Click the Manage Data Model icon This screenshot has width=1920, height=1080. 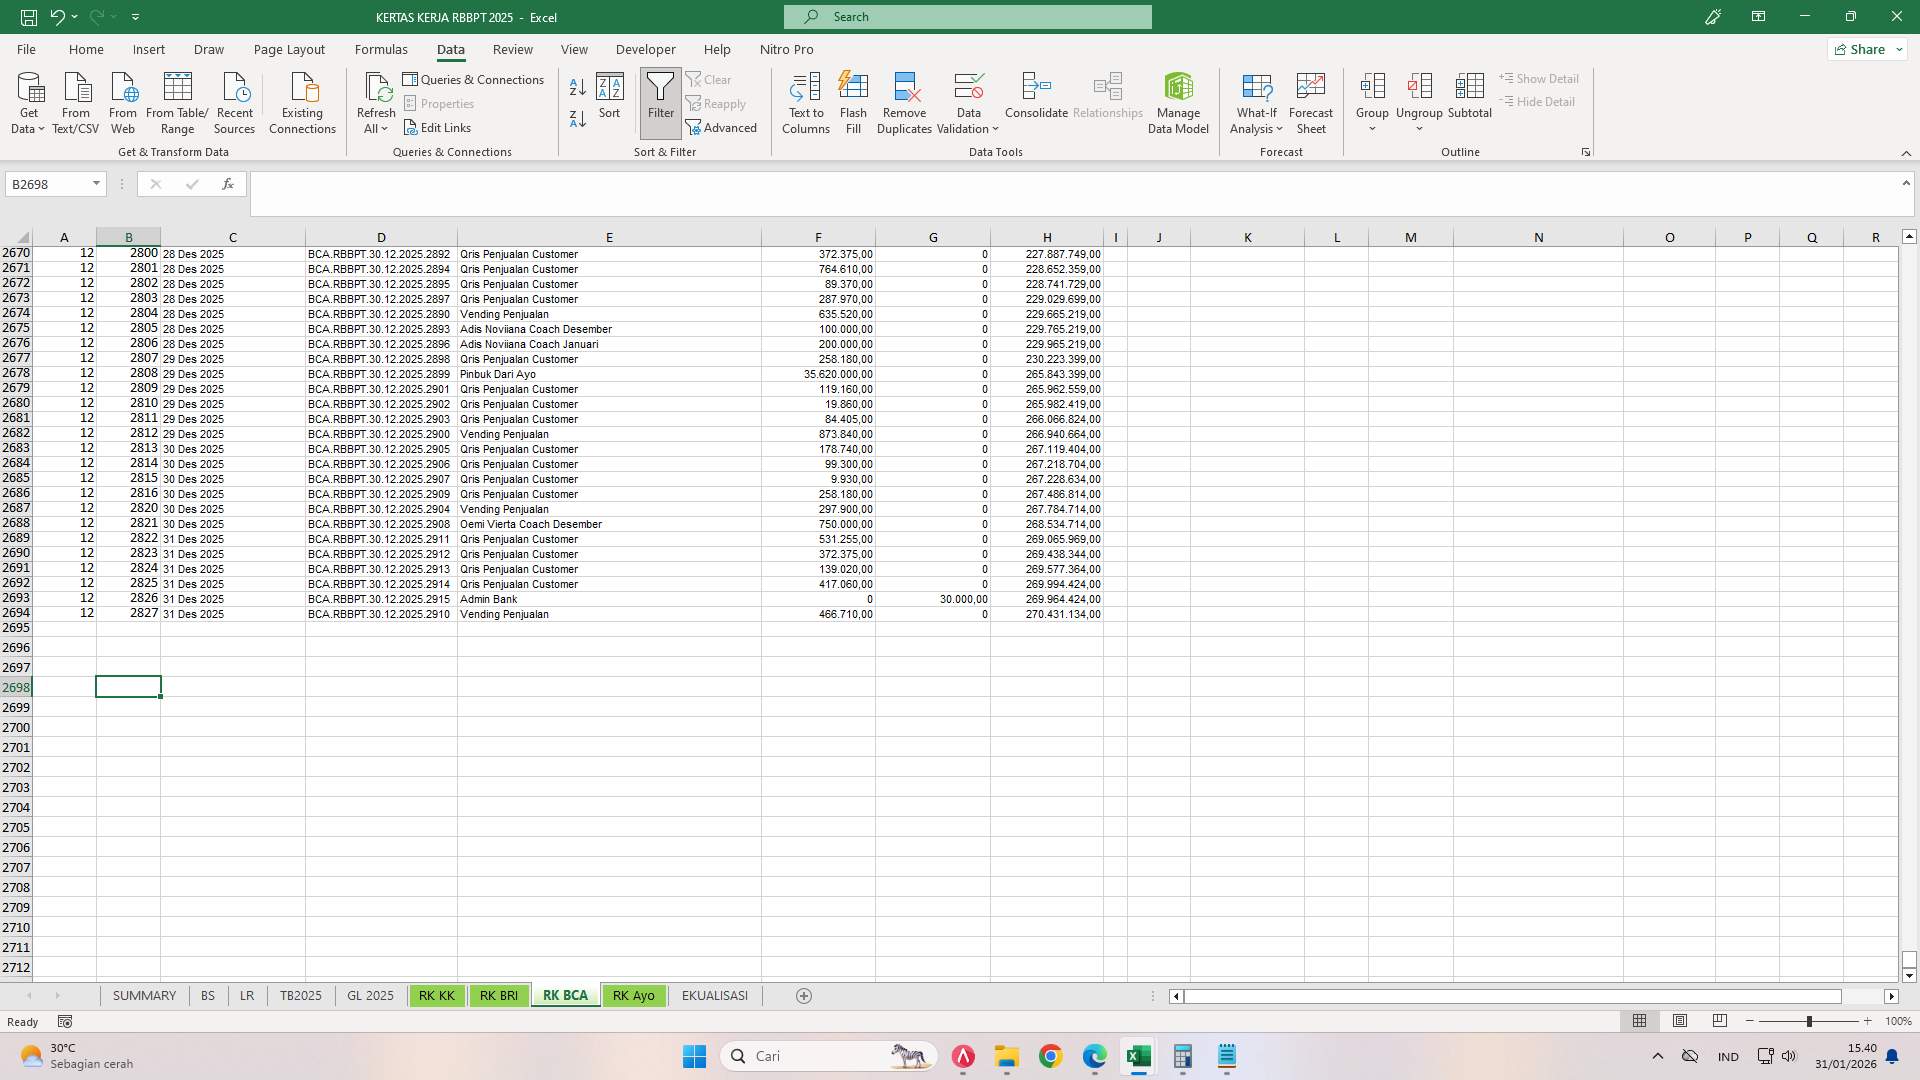(x=1178, y=101)
